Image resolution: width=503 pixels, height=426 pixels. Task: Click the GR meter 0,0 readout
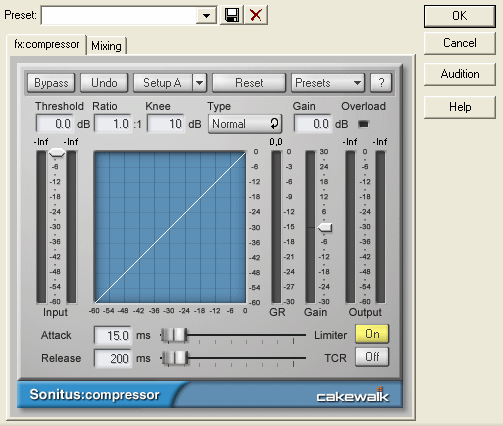coord(276,142)
